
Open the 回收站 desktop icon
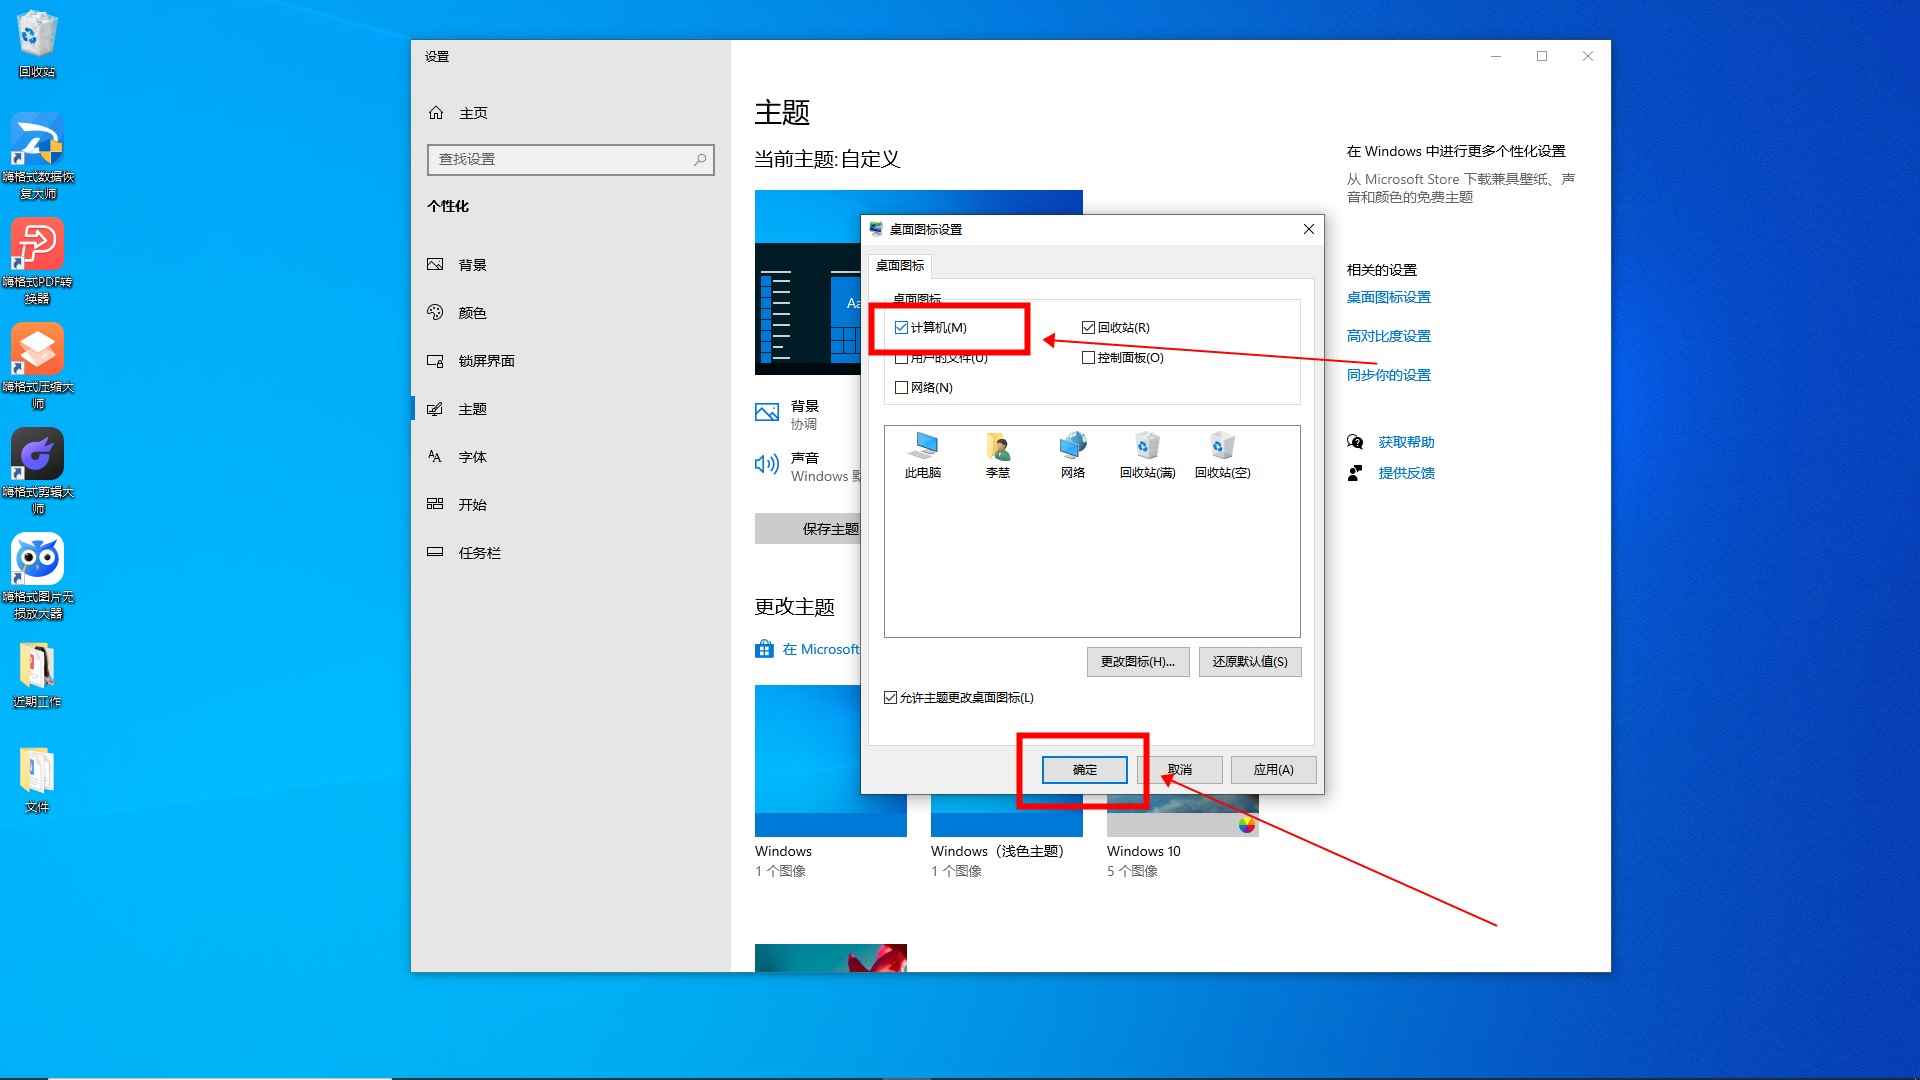coord(37,30)
